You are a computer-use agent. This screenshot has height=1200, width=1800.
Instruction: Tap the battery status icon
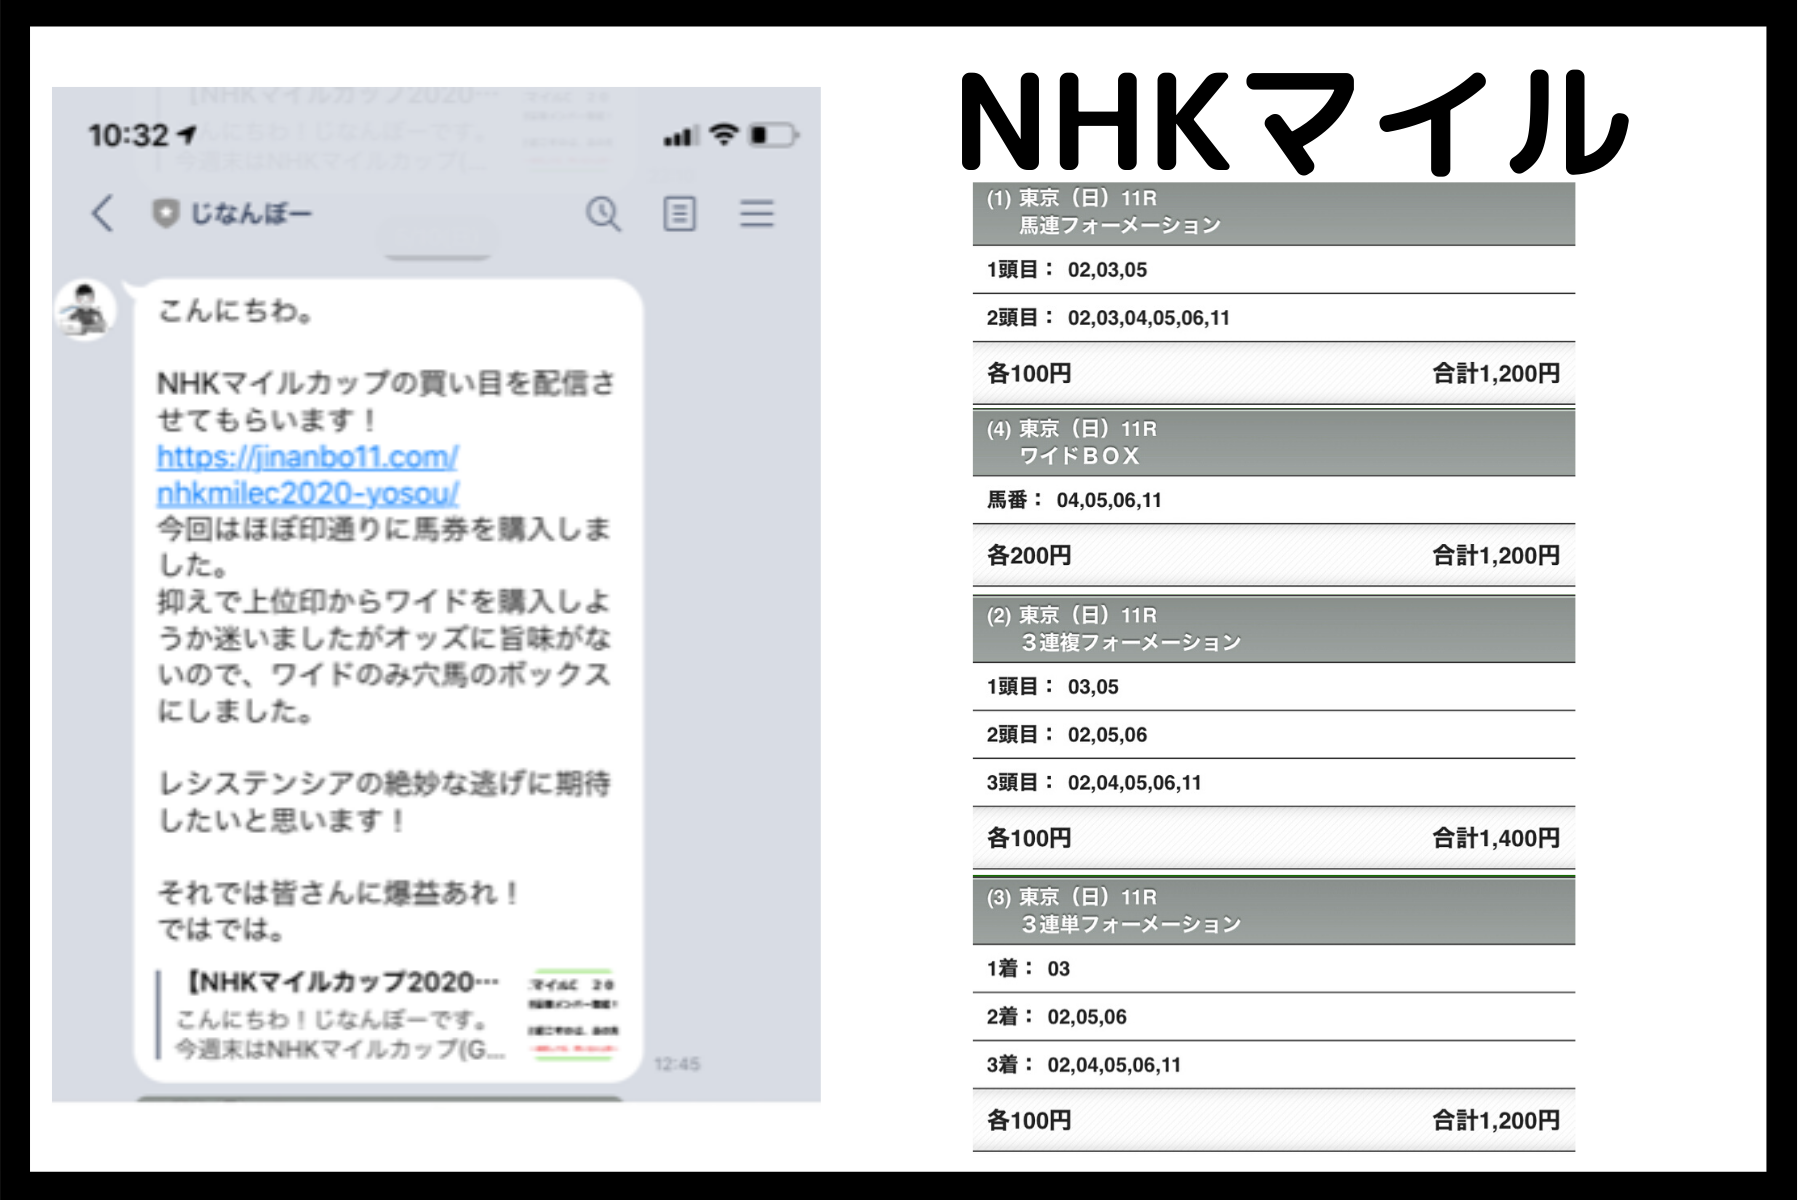click(x=775, y=134)
